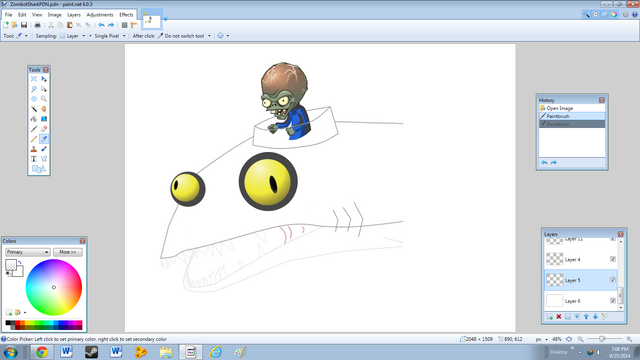The height and width of the screenshot is (360, 640).
Task: Select the Paint Bucket tool
Action: (34, 119)
